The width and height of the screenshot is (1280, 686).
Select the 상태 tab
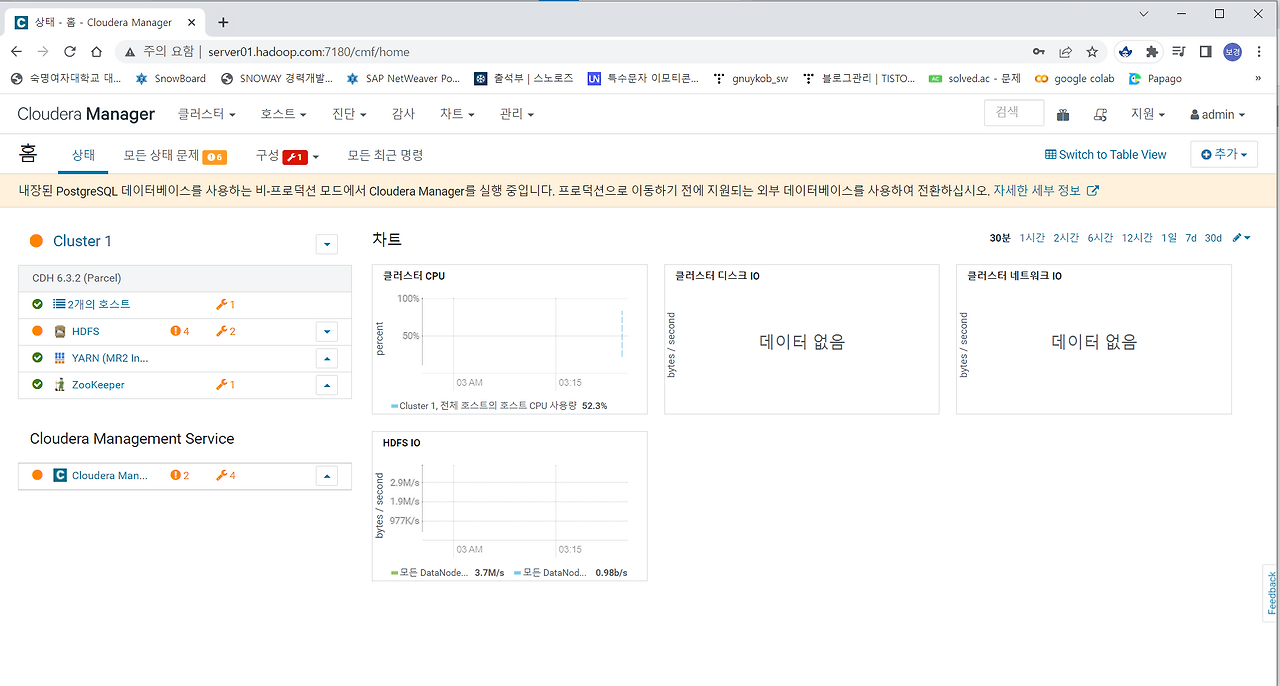83,155
